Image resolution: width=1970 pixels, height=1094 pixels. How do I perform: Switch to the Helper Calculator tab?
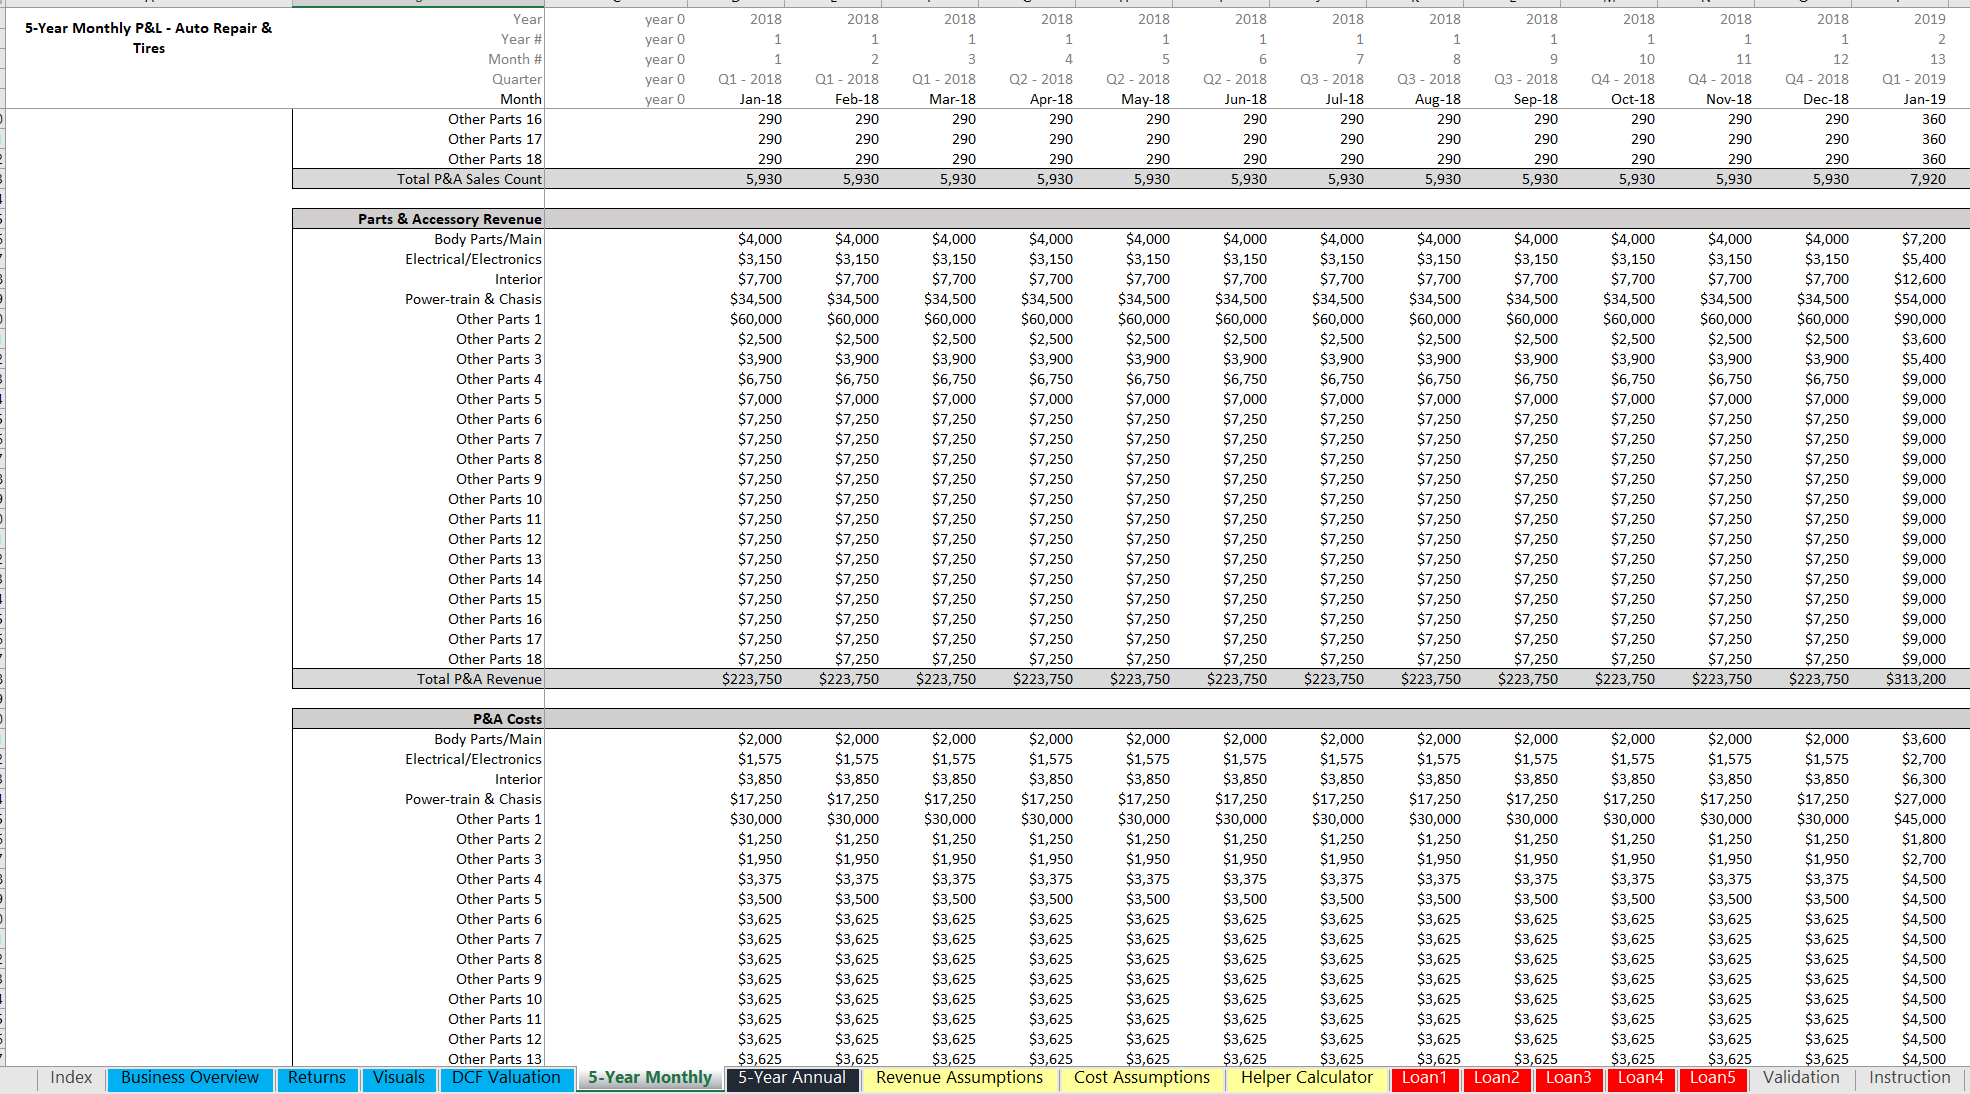pos(1306,1078)
